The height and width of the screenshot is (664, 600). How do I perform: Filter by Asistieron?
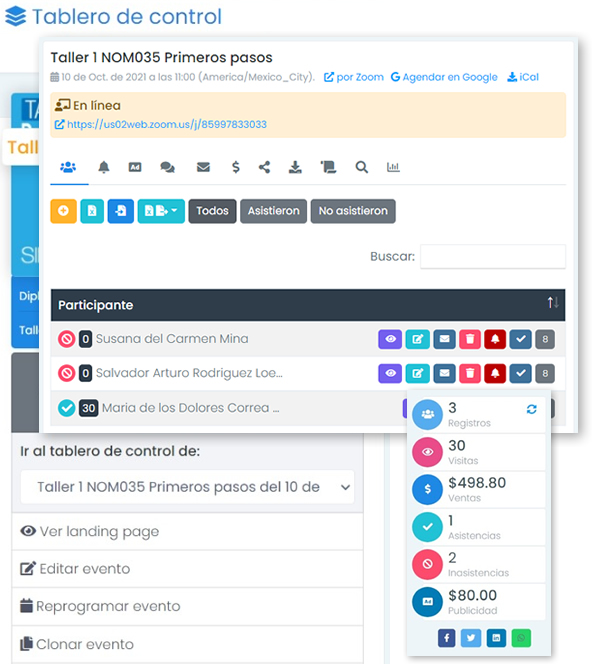(x=274, y=211)
